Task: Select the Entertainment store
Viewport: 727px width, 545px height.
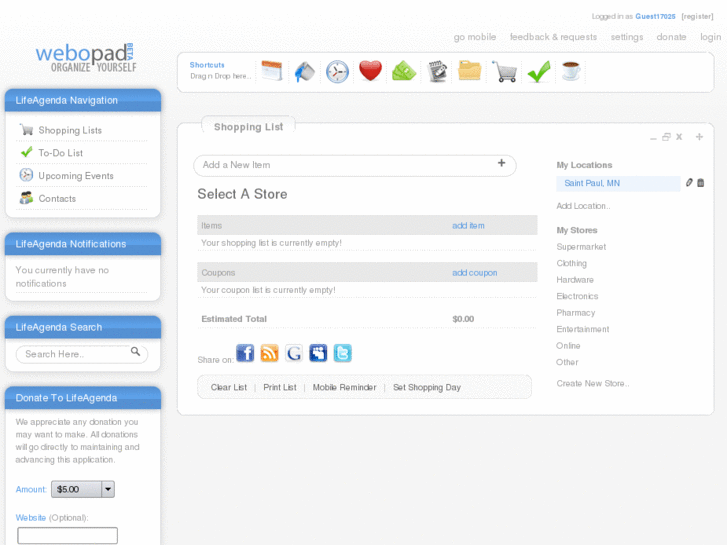Action: pyautogui.click(x=583, y=329)
